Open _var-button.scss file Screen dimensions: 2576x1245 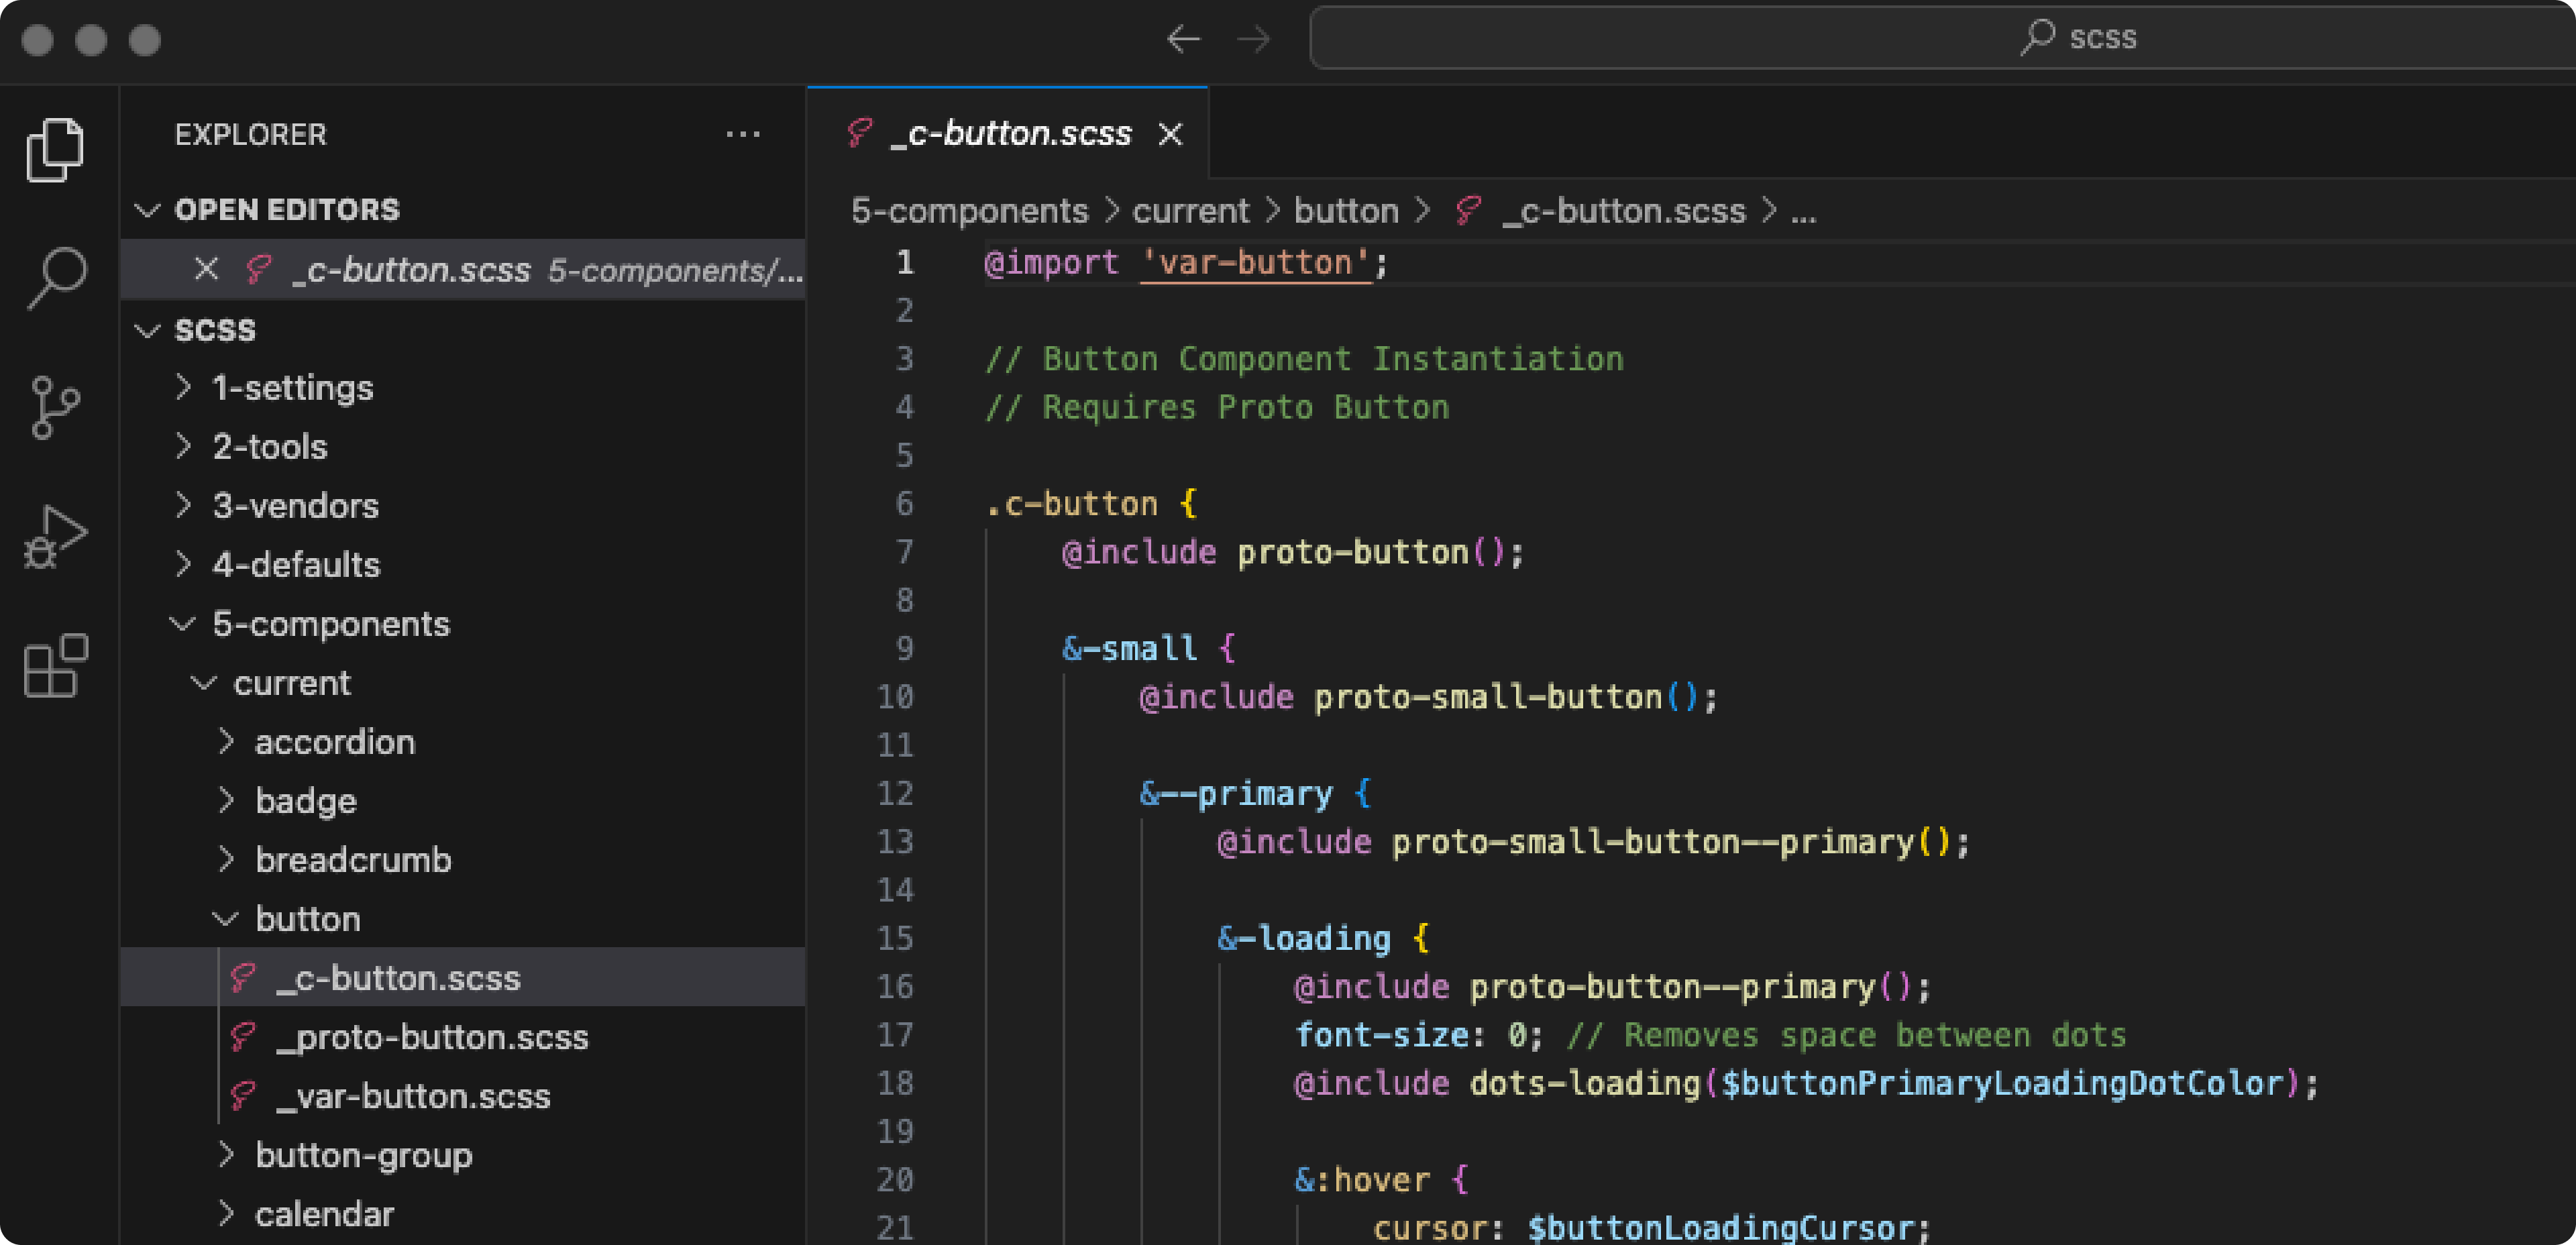413,1096
